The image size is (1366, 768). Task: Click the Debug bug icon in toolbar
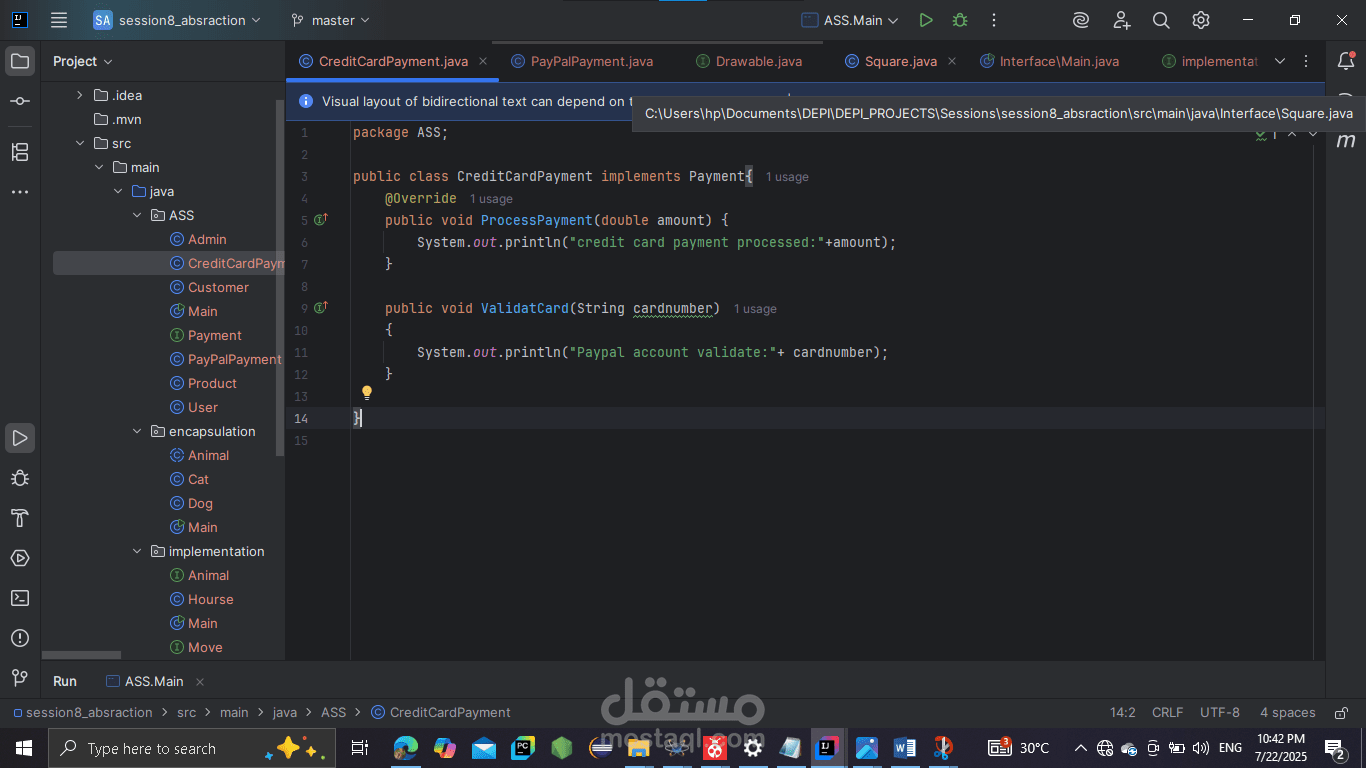(960, 20)
